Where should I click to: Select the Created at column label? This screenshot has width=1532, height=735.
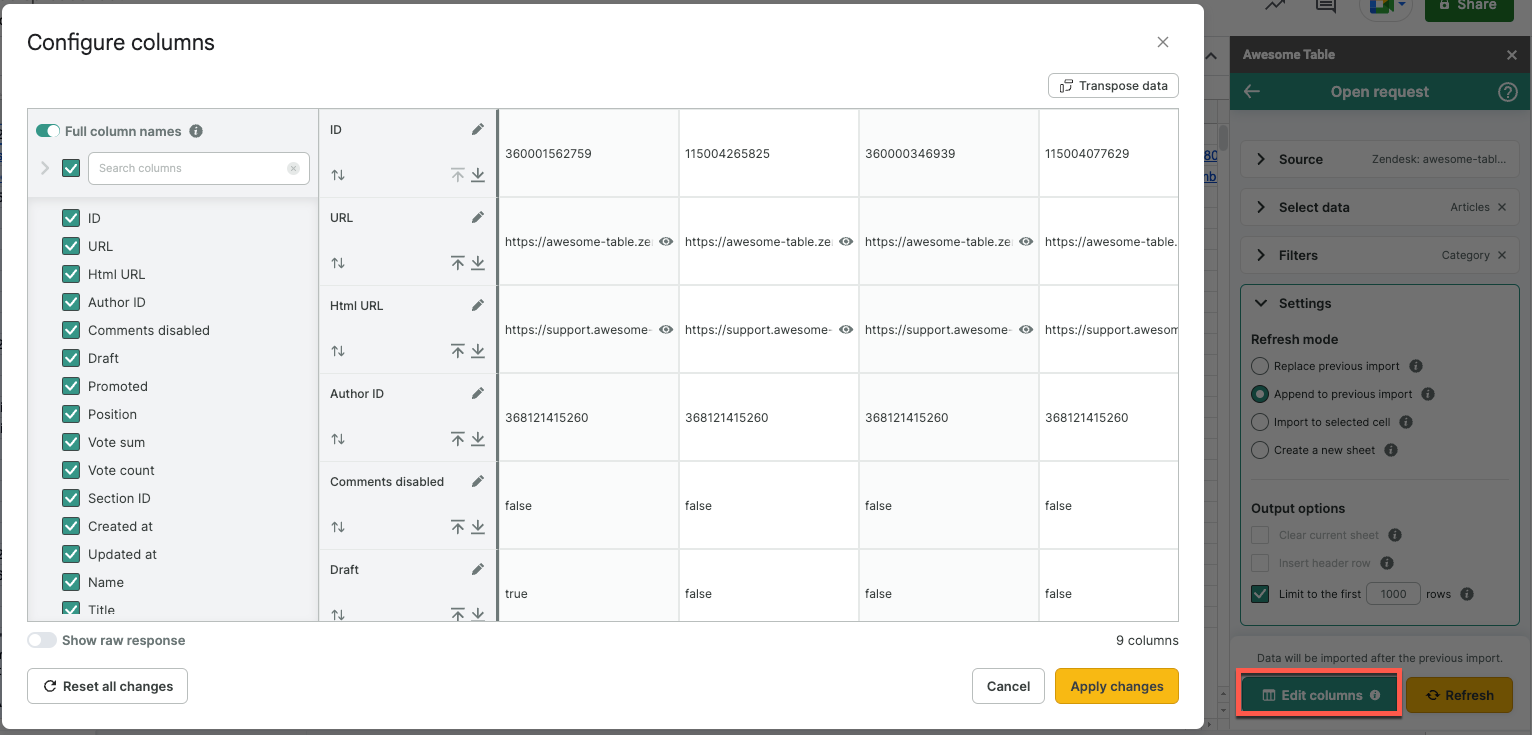click(120, 526)
